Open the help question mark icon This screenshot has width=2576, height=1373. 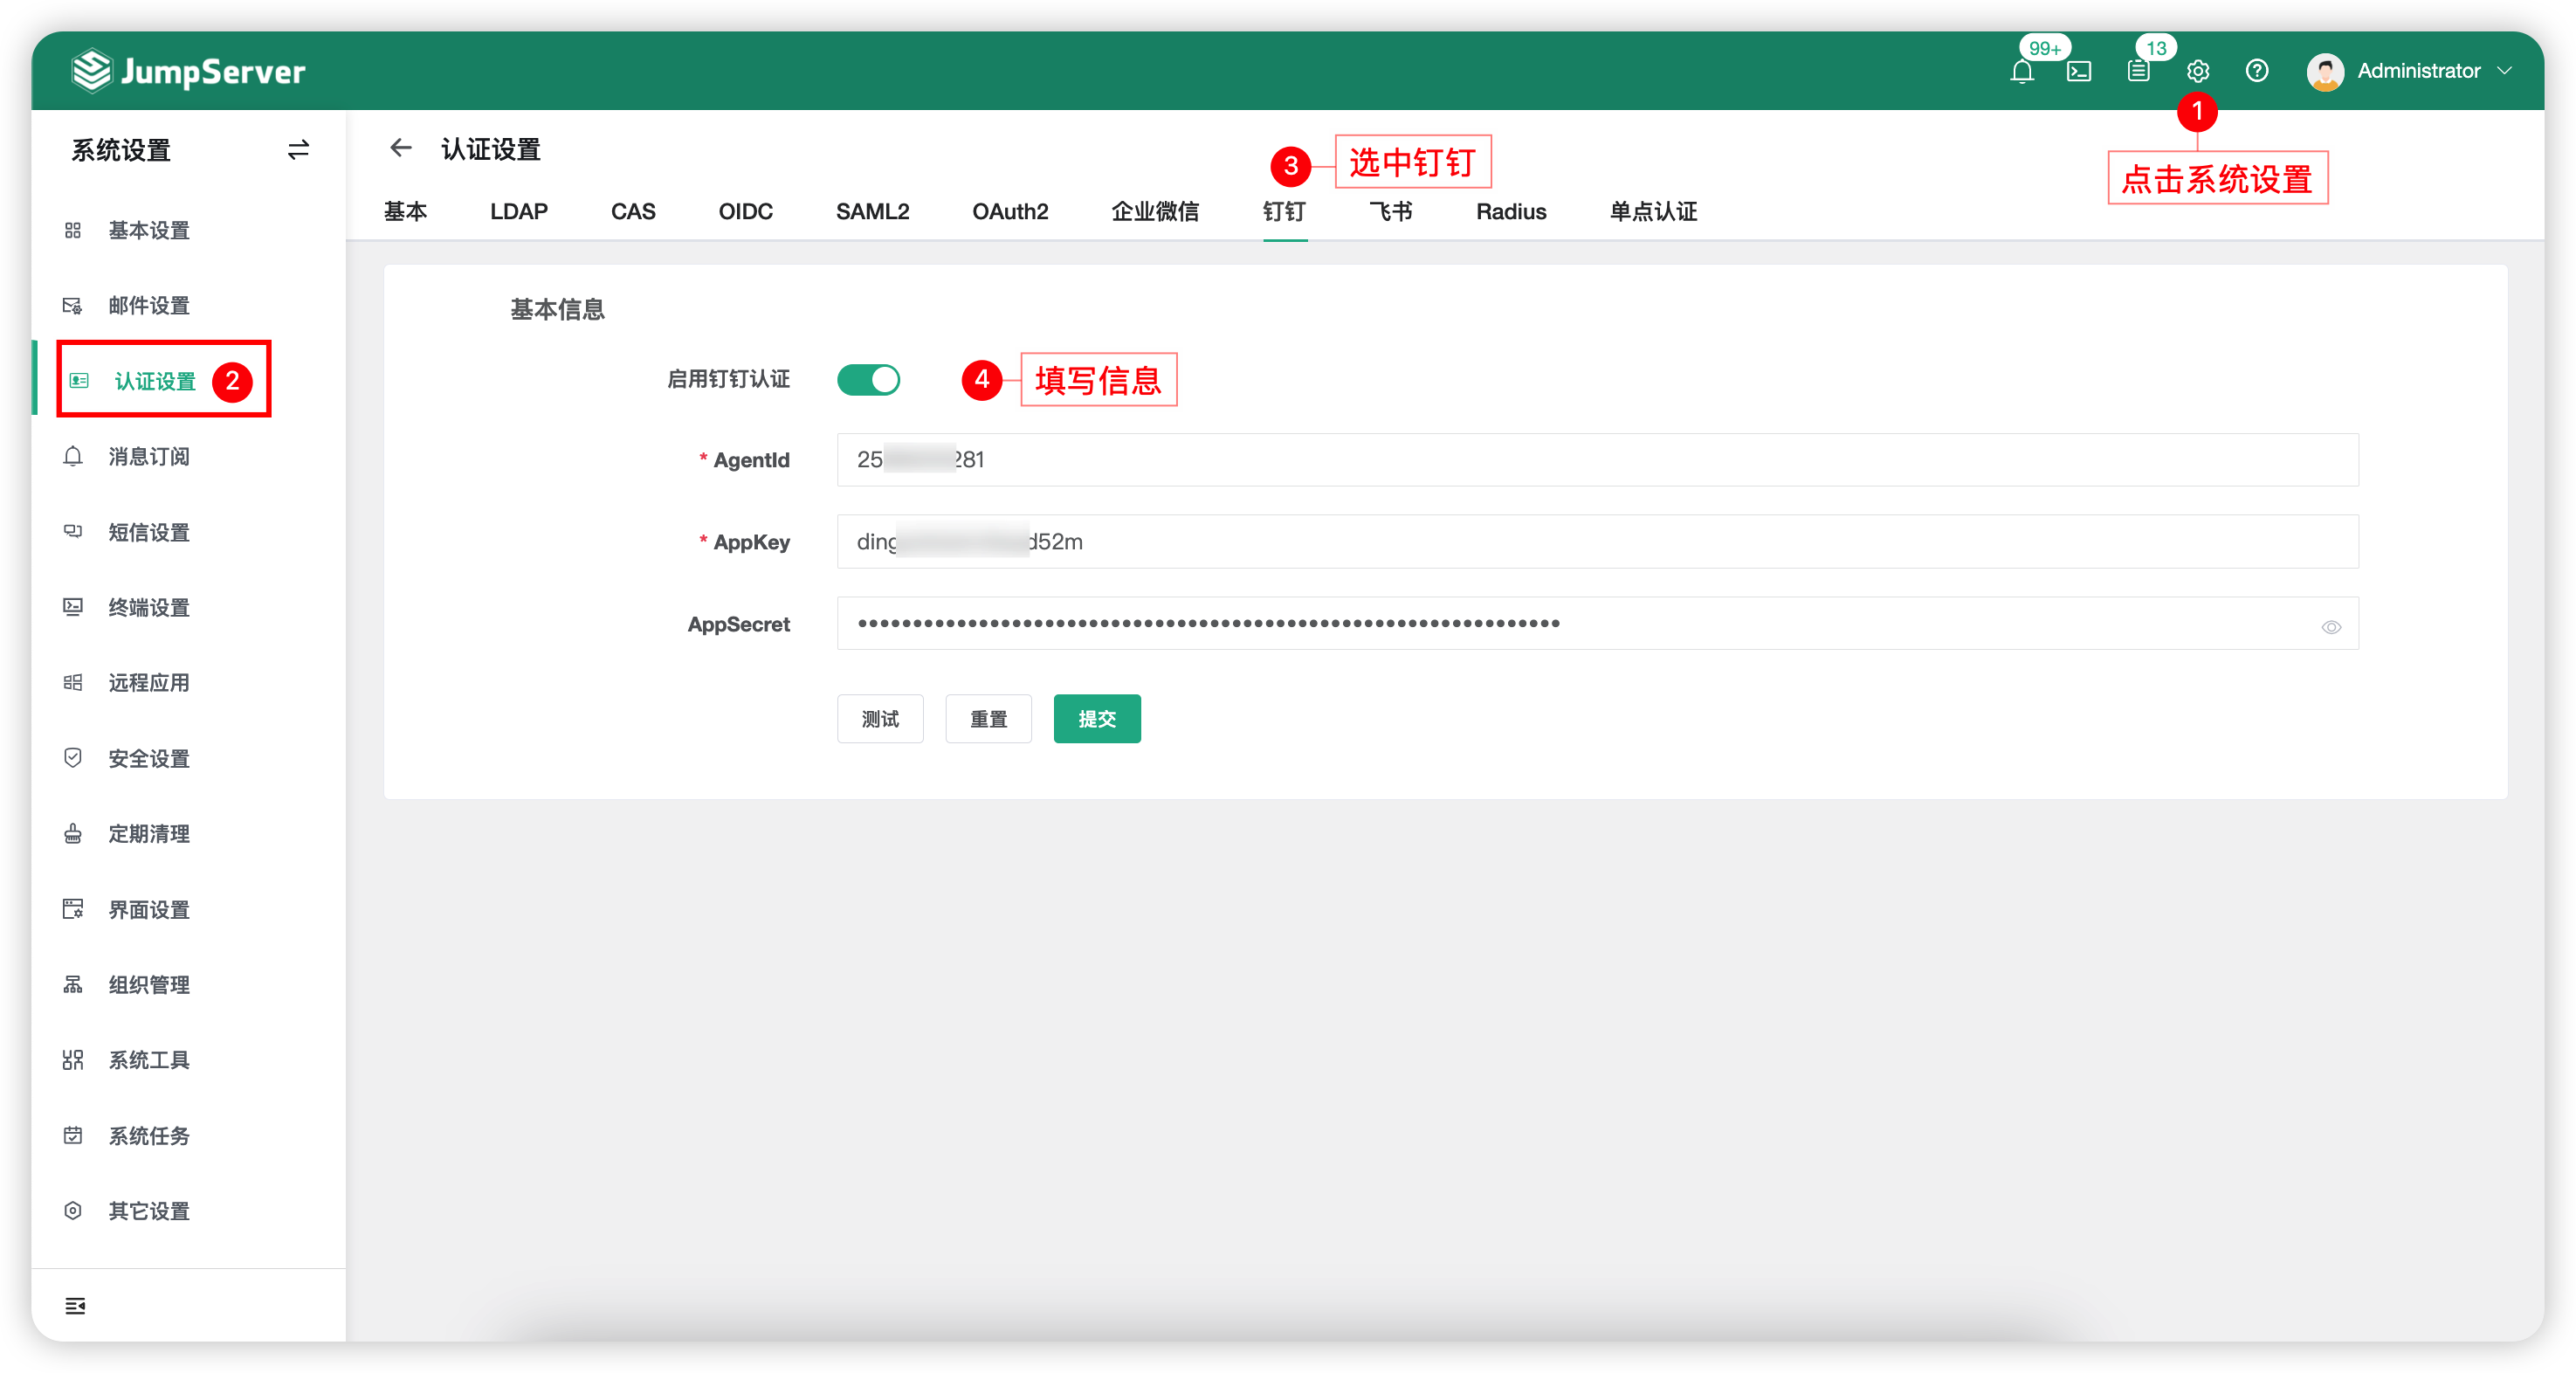click(2256, 71)
